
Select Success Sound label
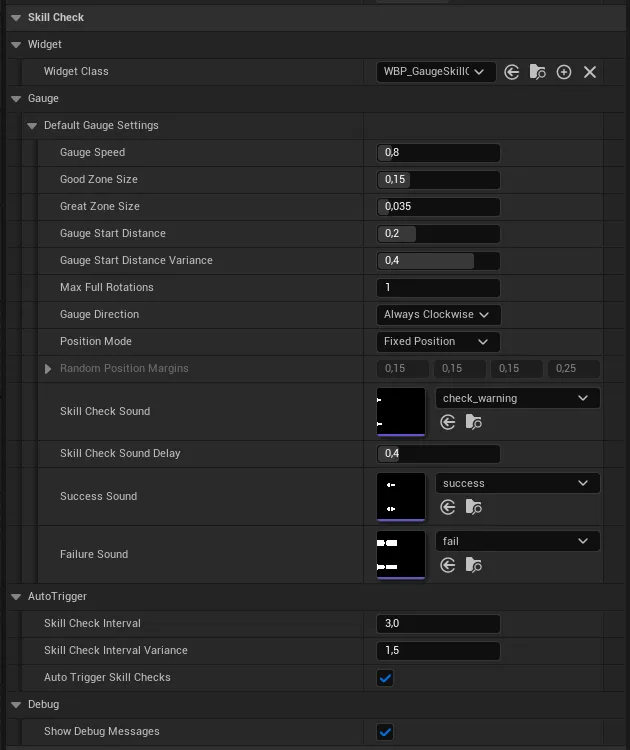pos(99,496)
